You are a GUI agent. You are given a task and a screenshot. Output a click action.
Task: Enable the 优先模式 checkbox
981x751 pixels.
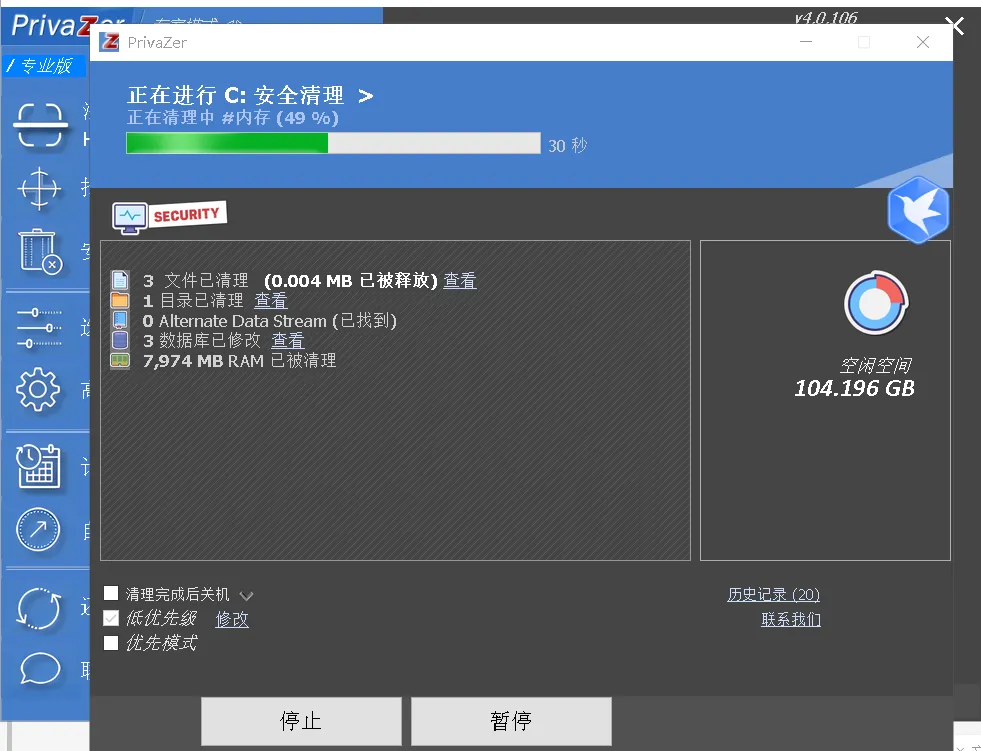coord(111,643)
